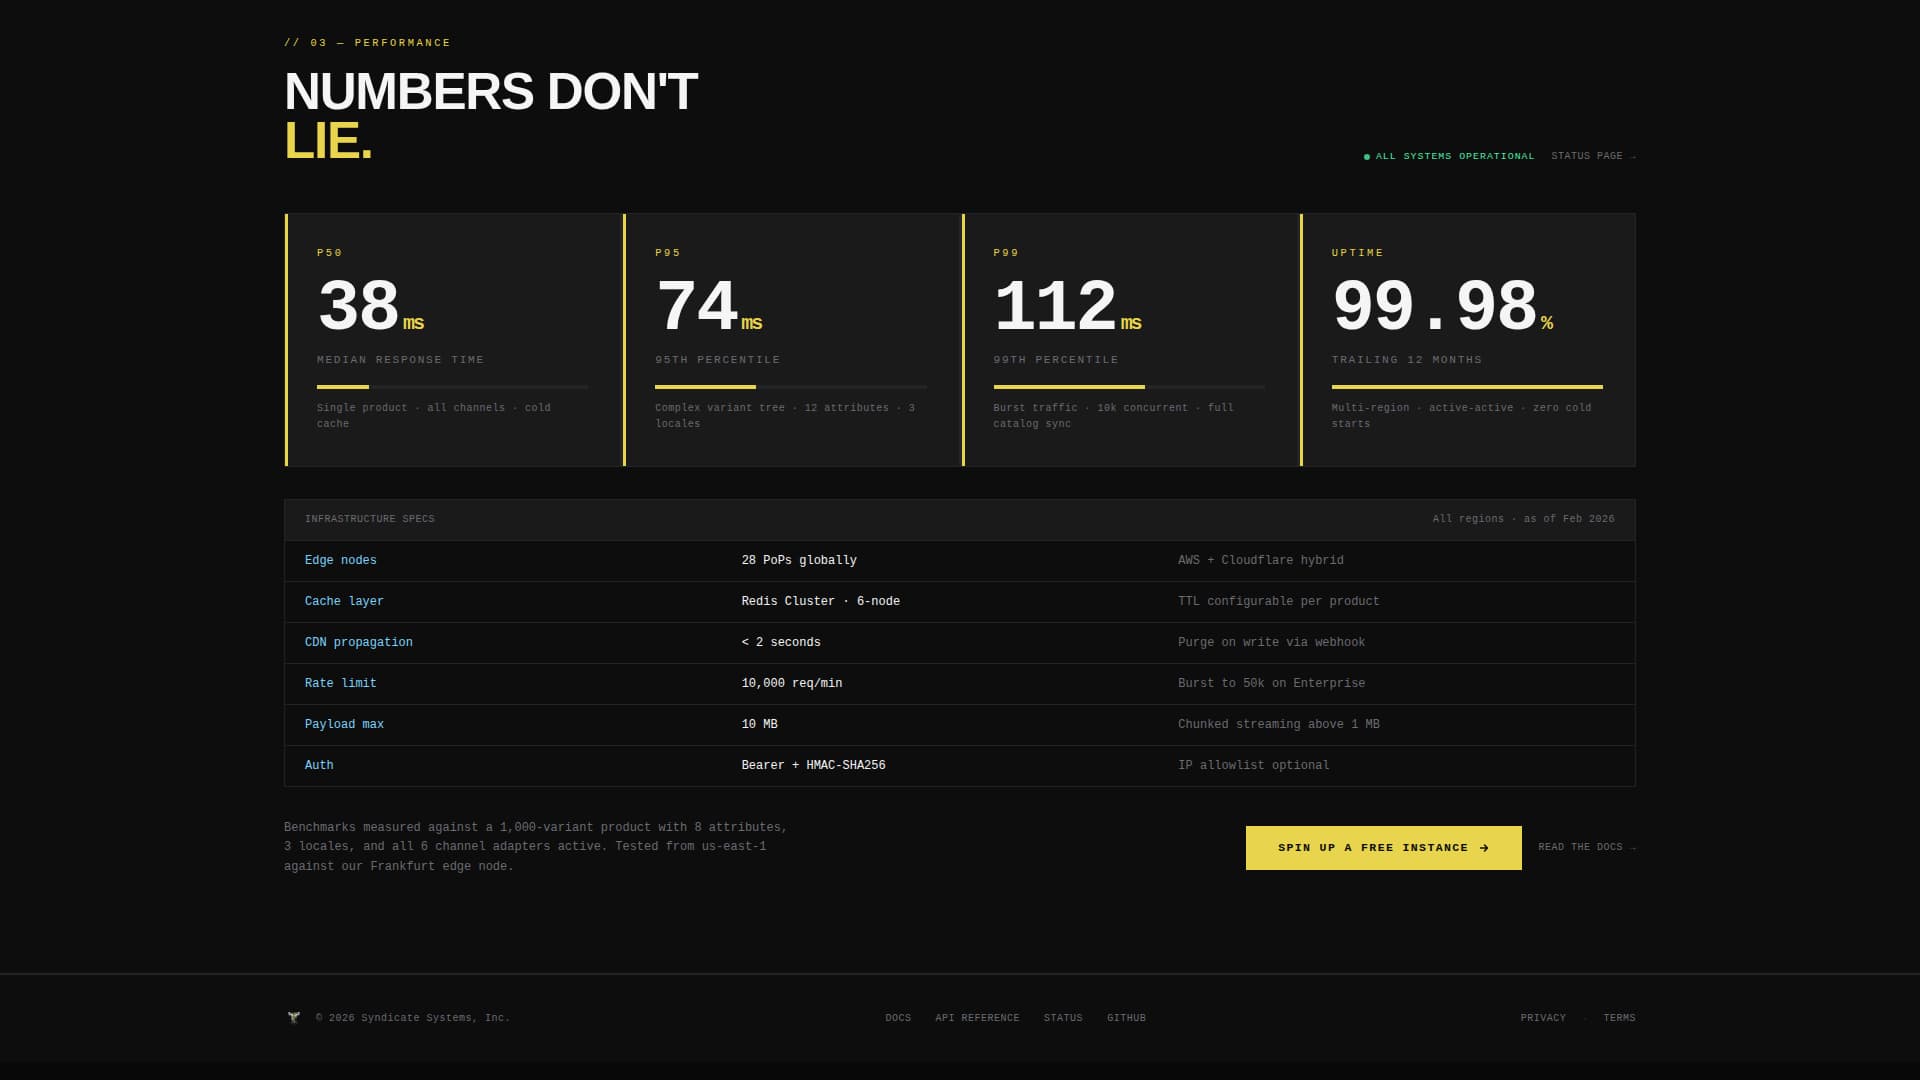The image size is (1920, 1080).
Task: Click 'Purge on write via webhook' note
Action: click(x=1271, y=643)
